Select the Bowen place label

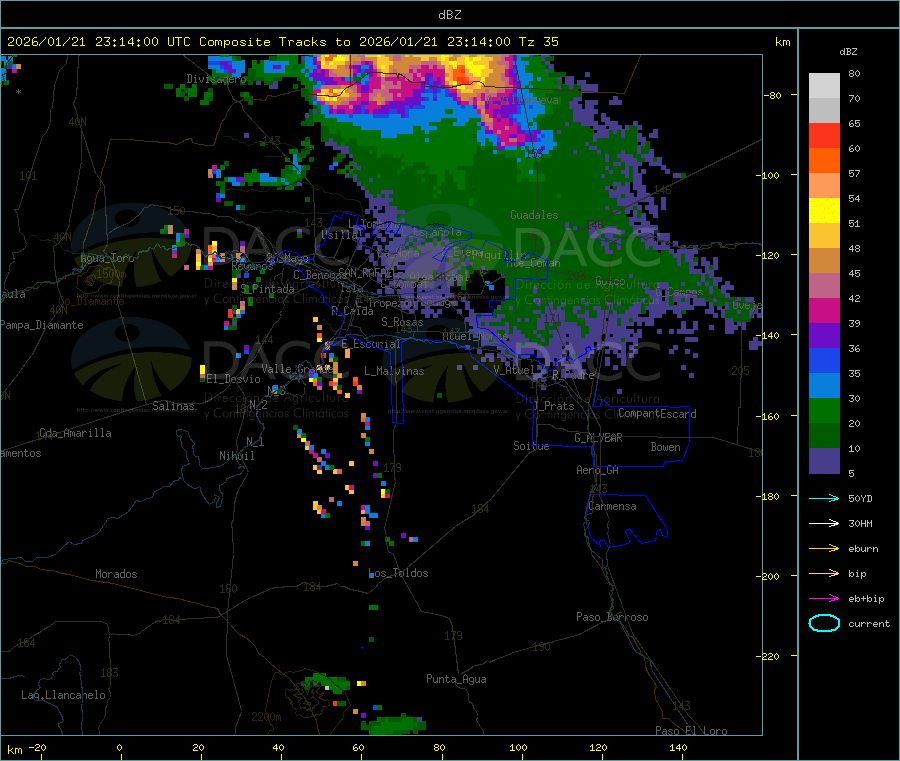tap(665, 447)
